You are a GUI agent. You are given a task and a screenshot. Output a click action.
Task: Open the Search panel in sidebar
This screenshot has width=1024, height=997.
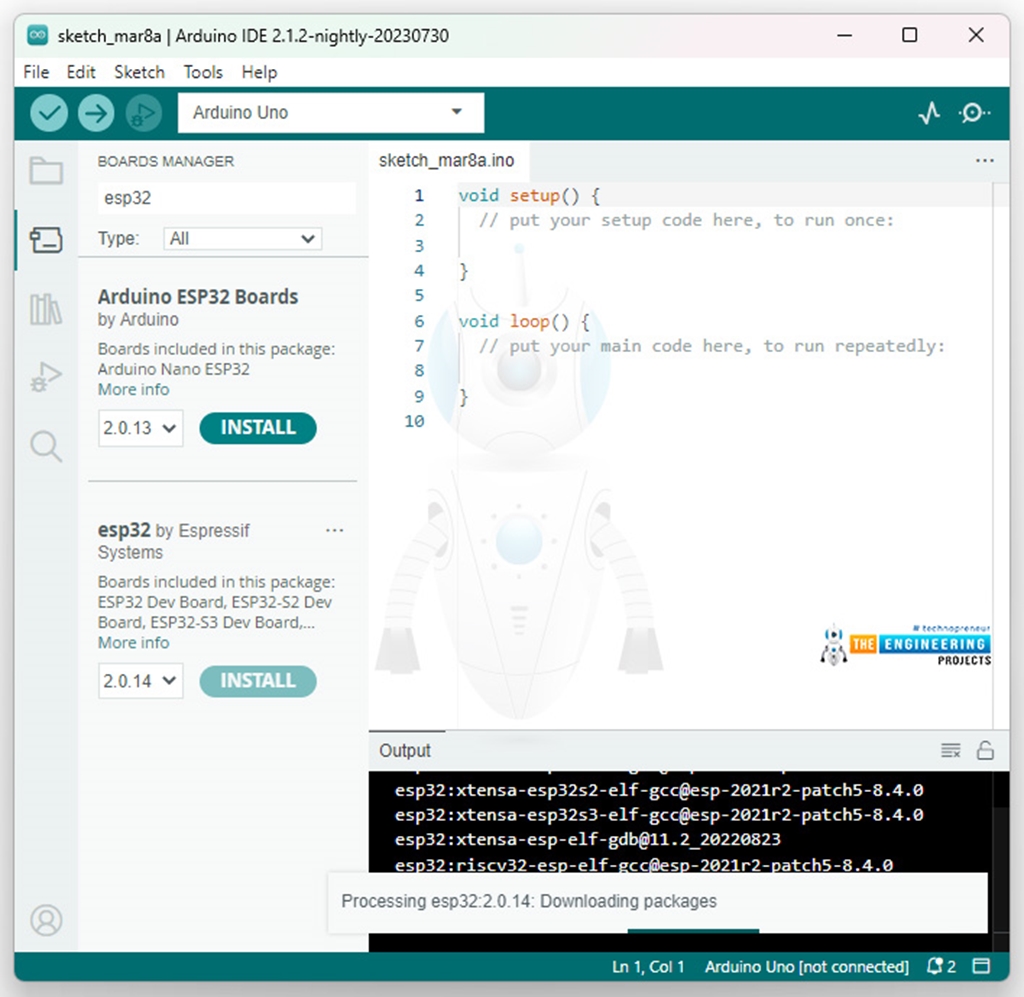46,446
